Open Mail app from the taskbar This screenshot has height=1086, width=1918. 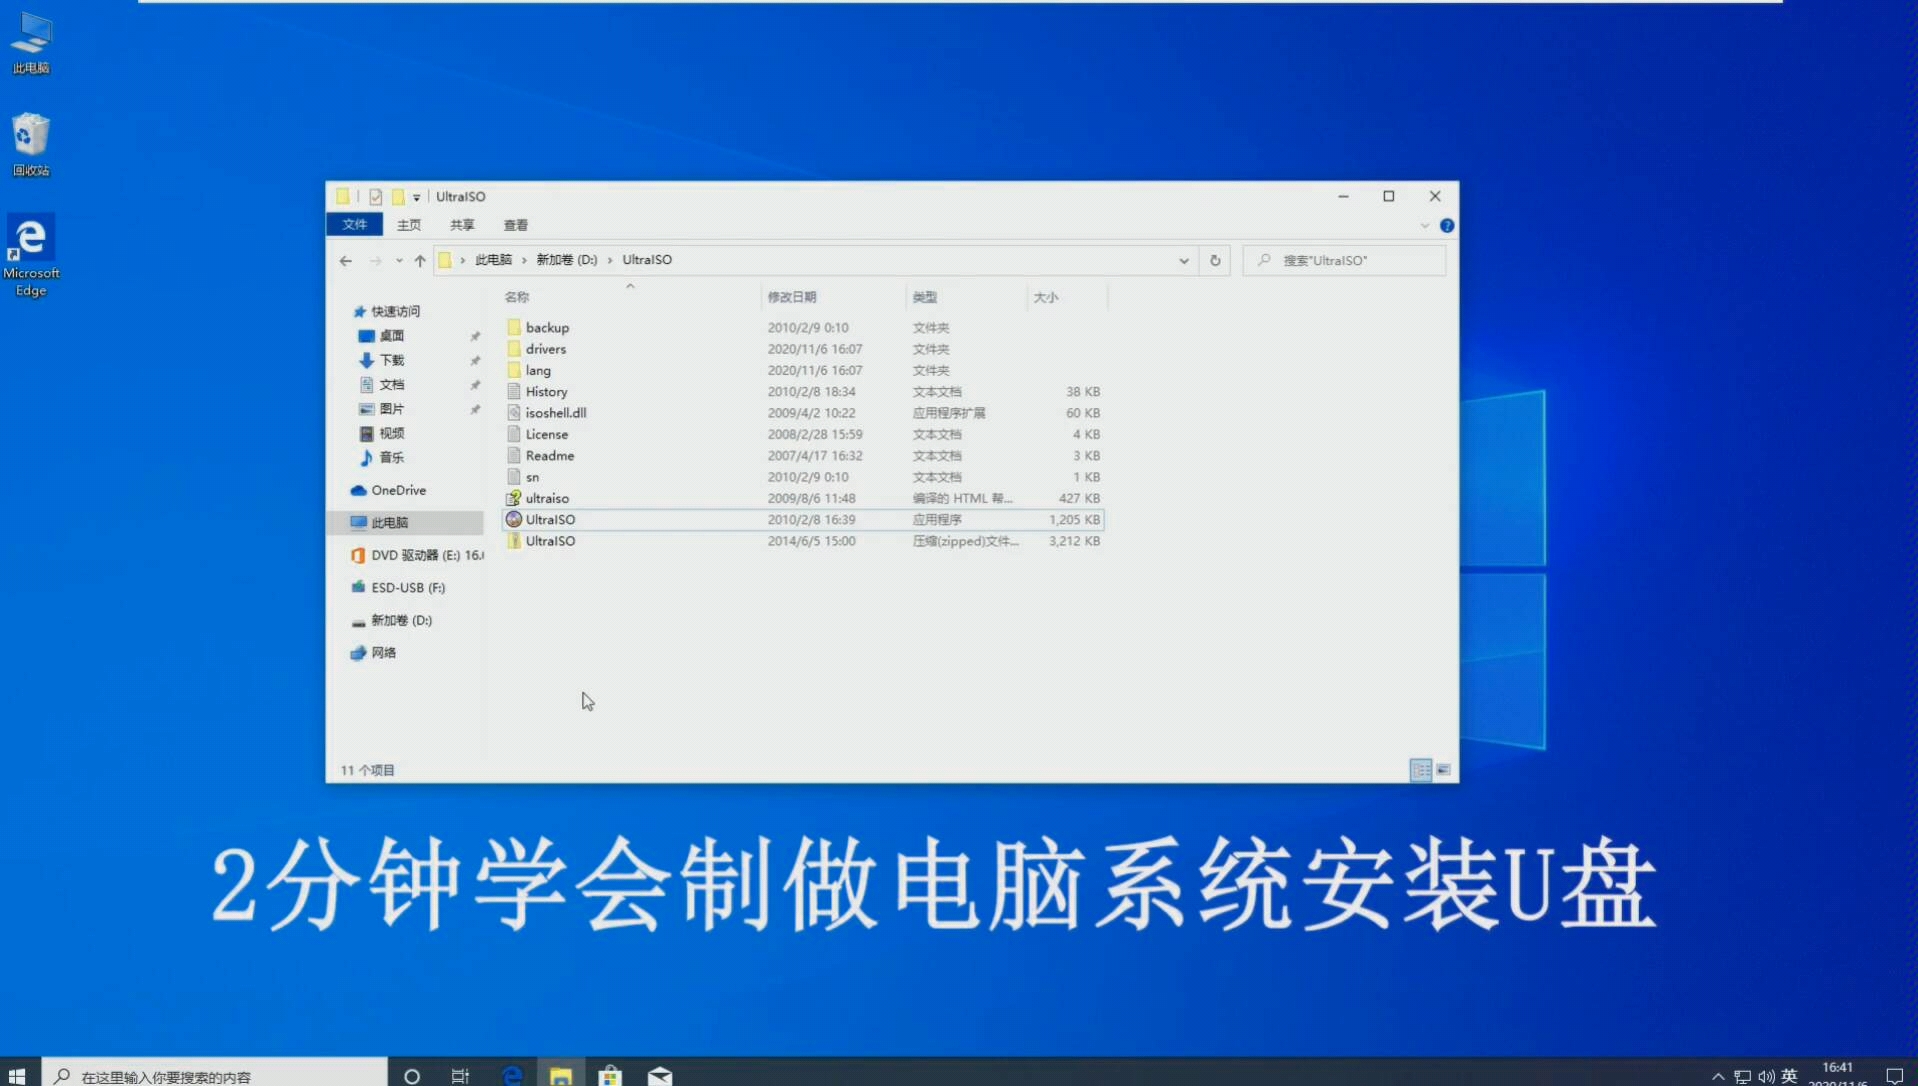[x=660, y=1075]
